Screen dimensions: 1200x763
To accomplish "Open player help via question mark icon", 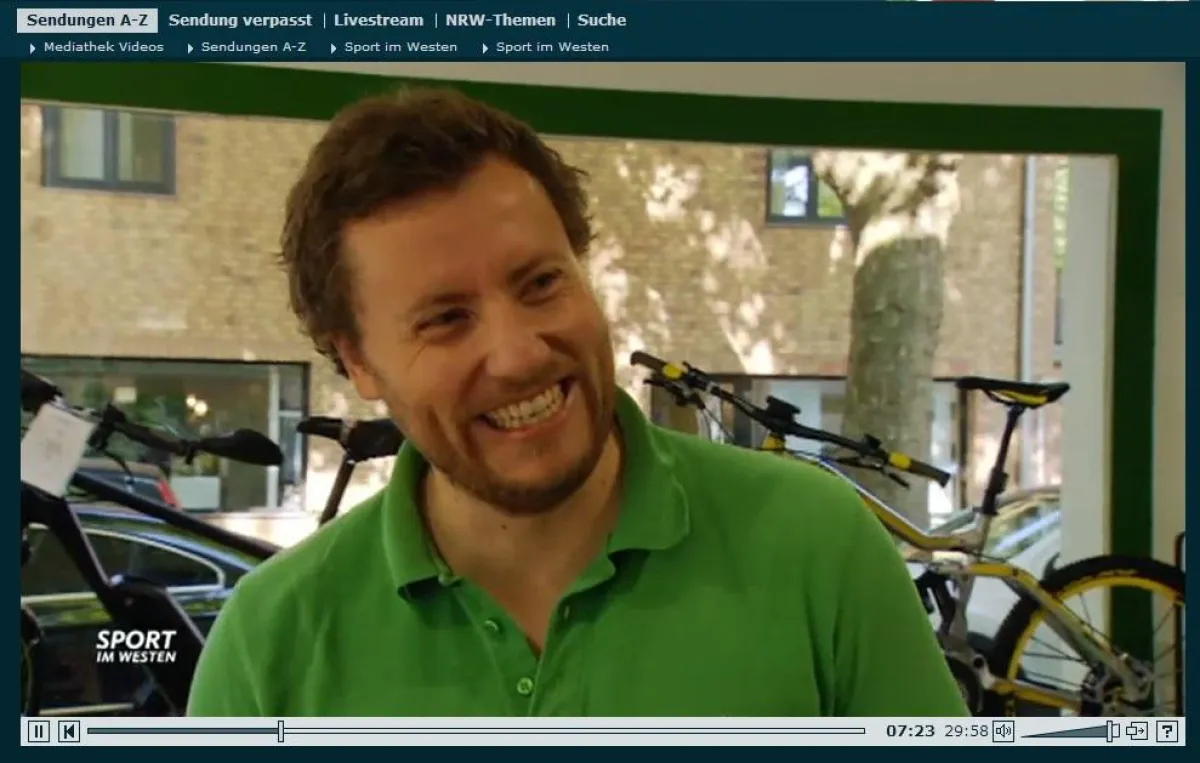I will [x=1167, y=731].
